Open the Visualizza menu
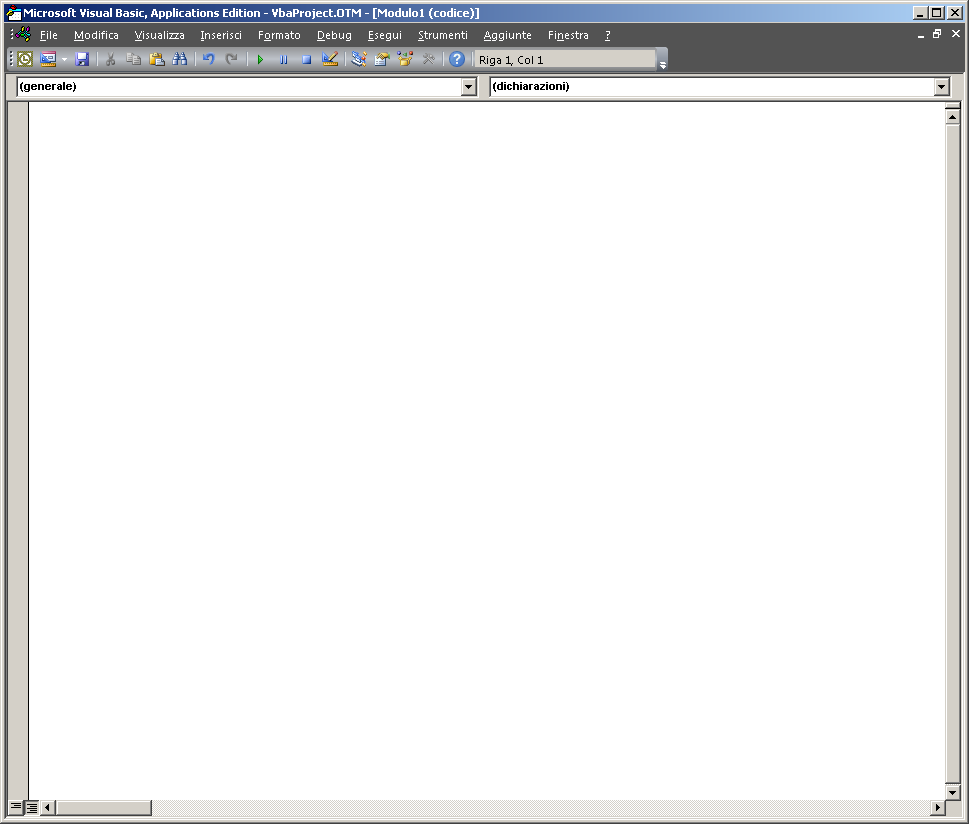 [159, 35]
